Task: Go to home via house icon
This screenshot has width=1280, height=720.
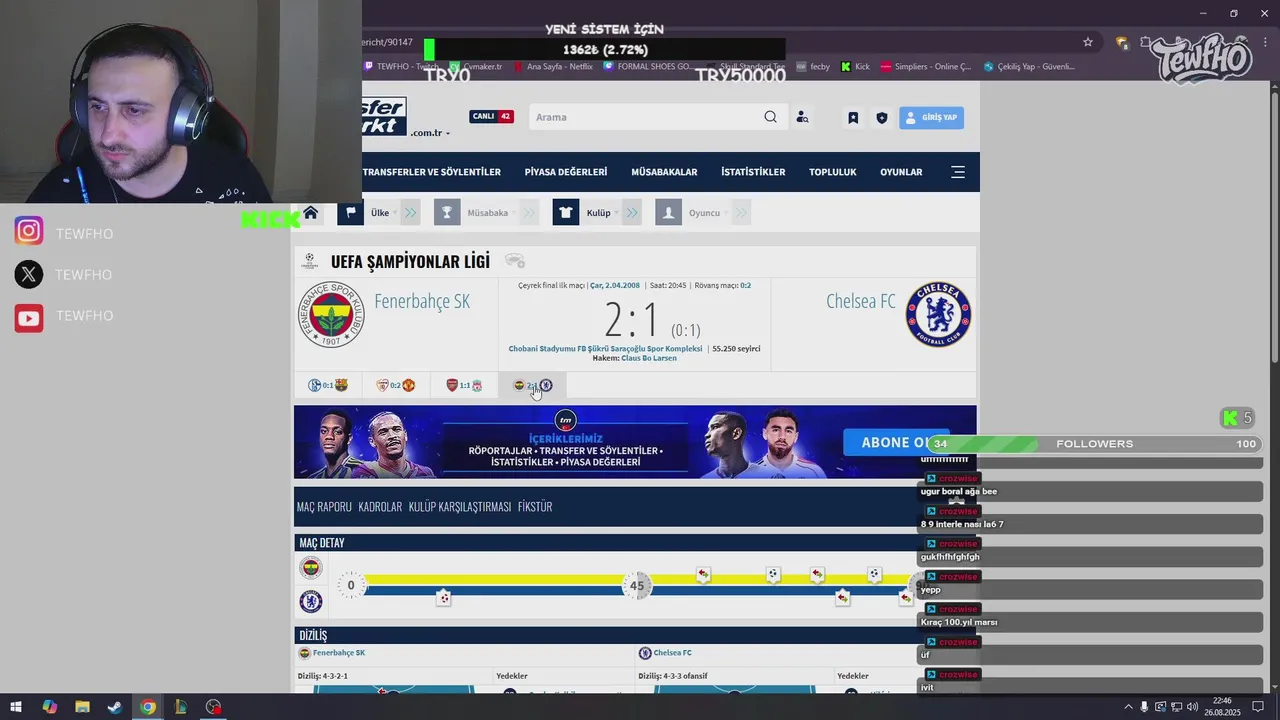Action: [x=311, y=212]
